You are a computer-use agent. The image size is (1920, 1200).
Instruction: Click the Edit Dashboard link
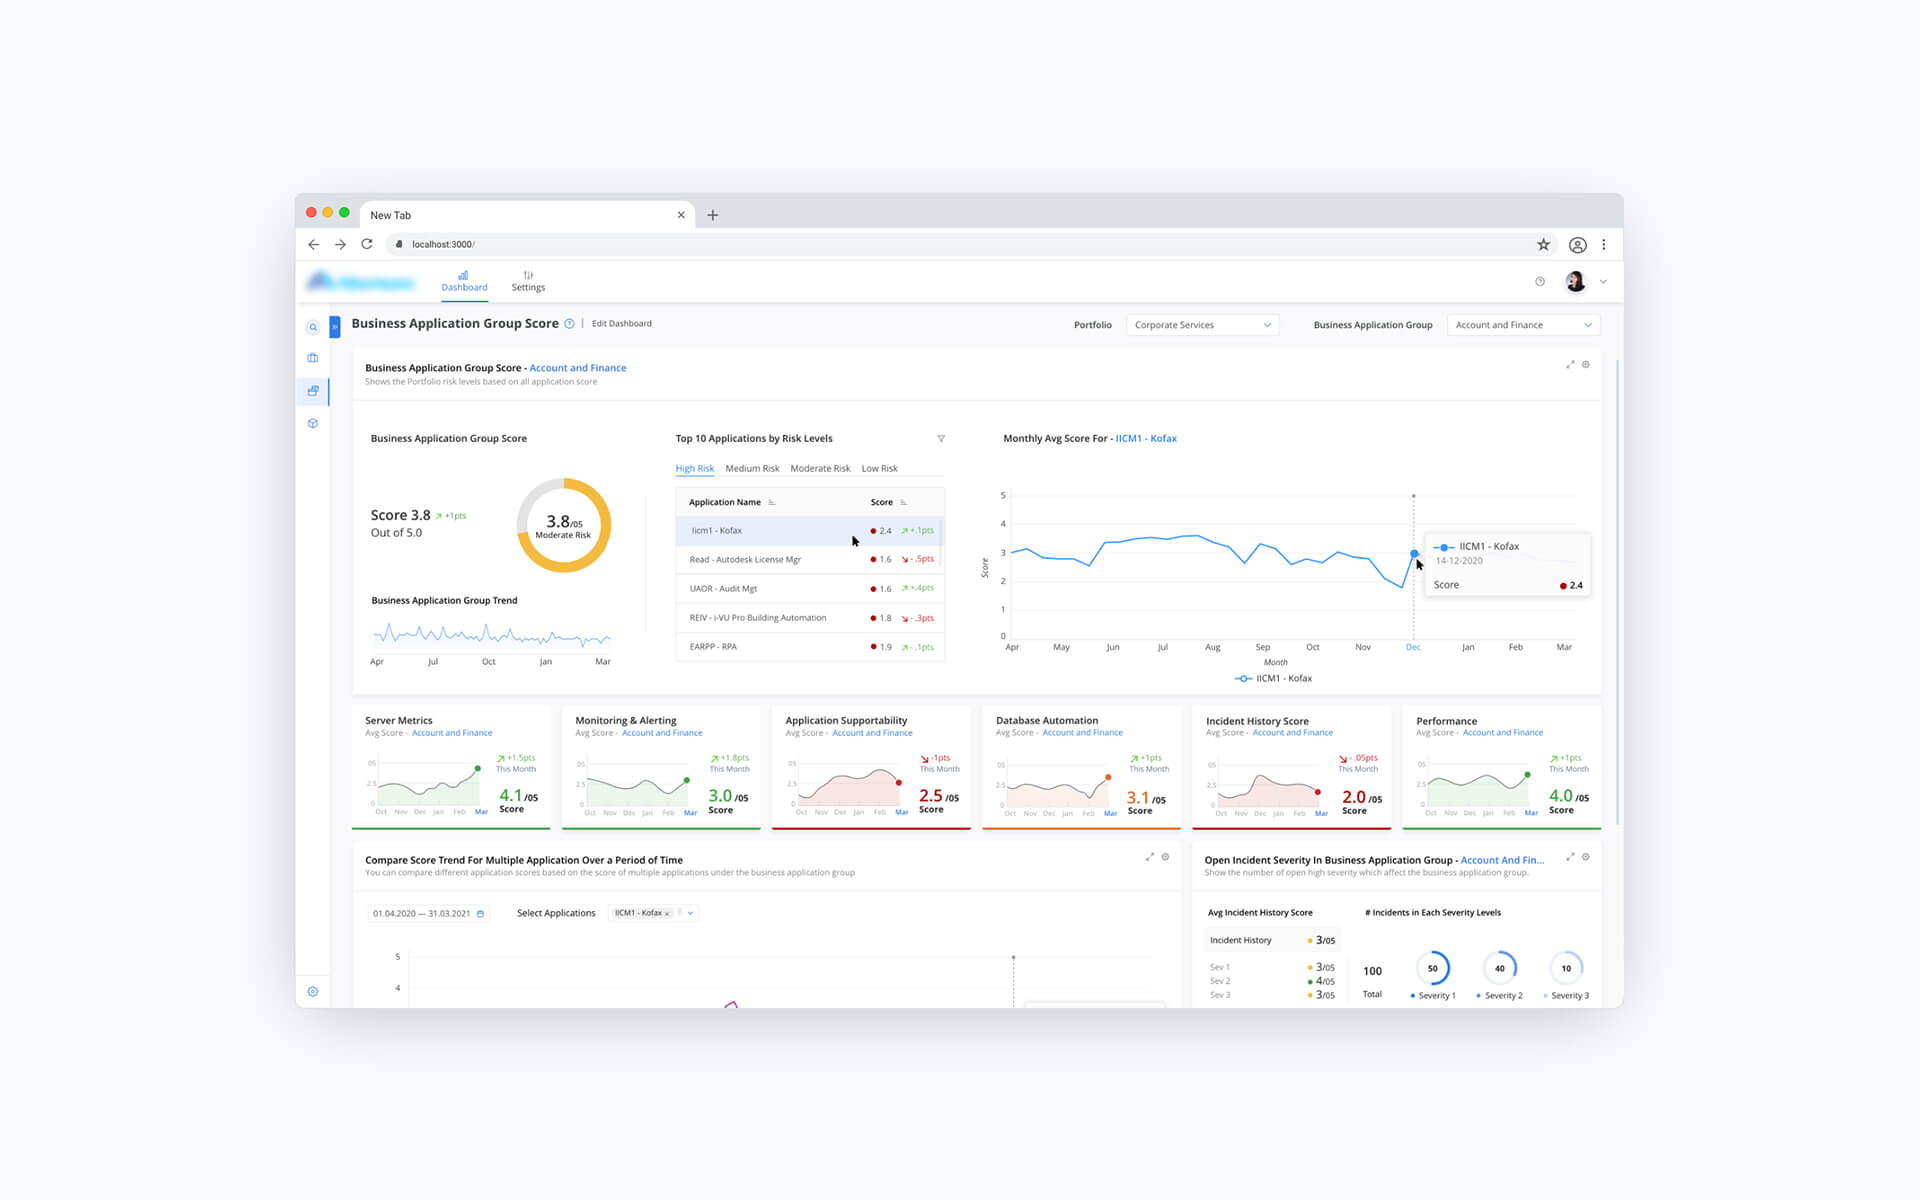coord(621,324)
